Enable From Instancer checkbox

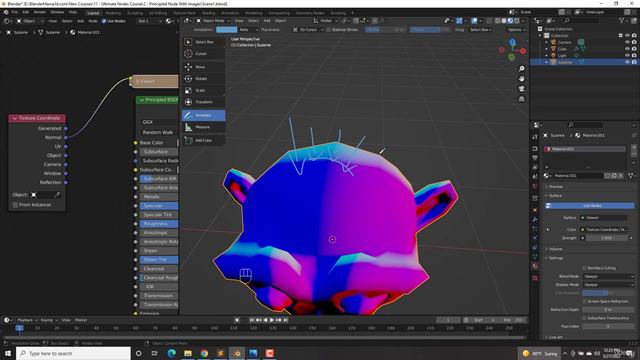[x=16, y=205]
